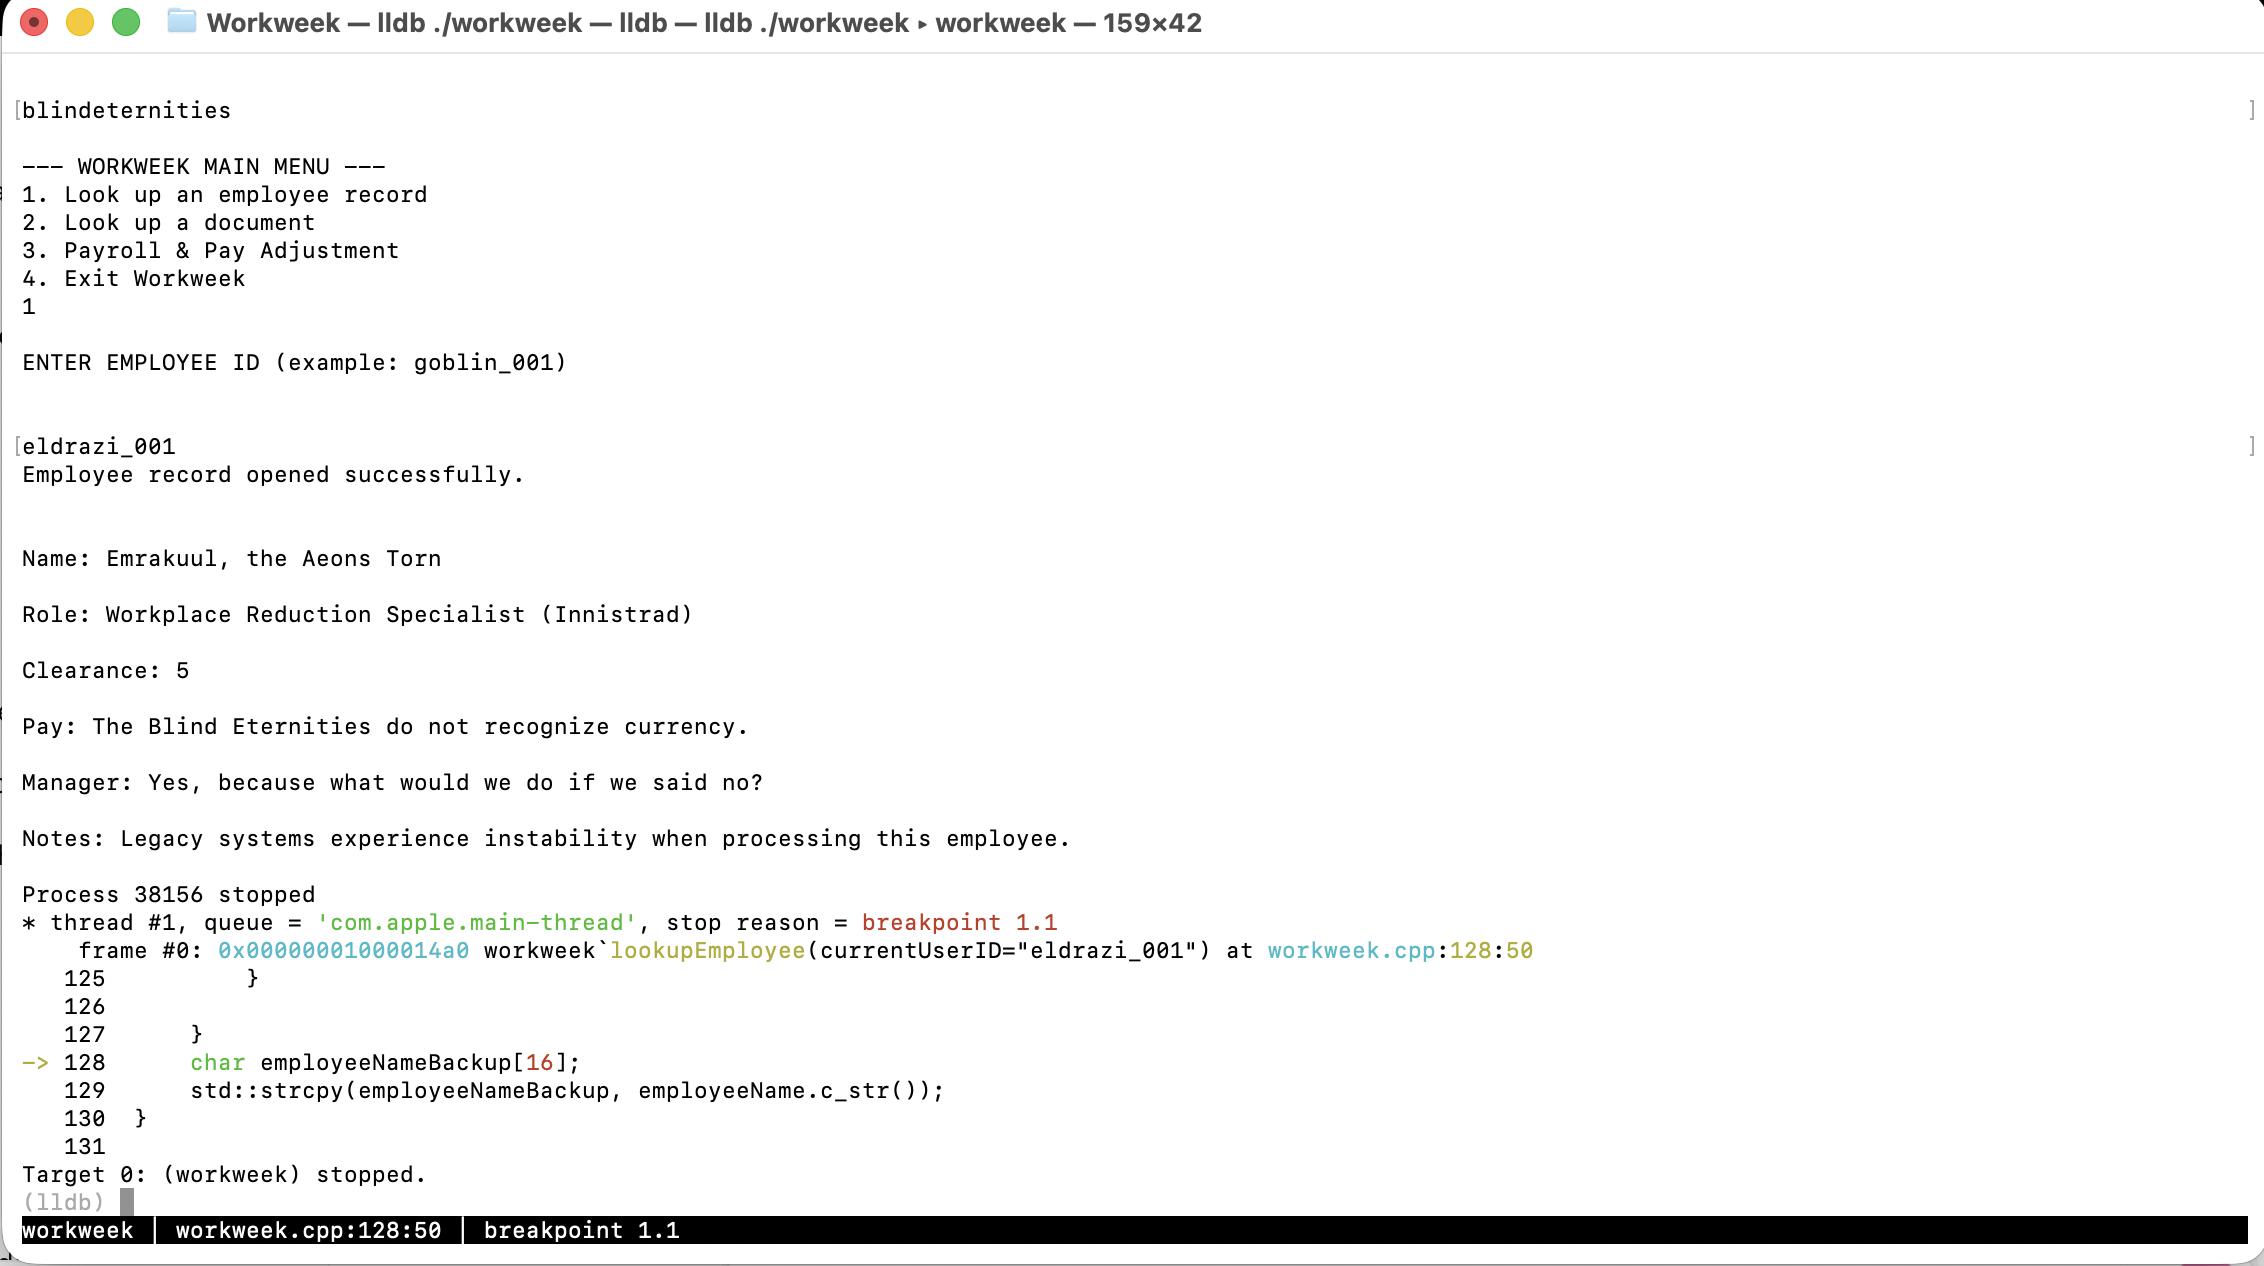Minimize the terminal window with the yellow button
The height and width of the screenshot is (1266, 2264).
tap(80, 22)
